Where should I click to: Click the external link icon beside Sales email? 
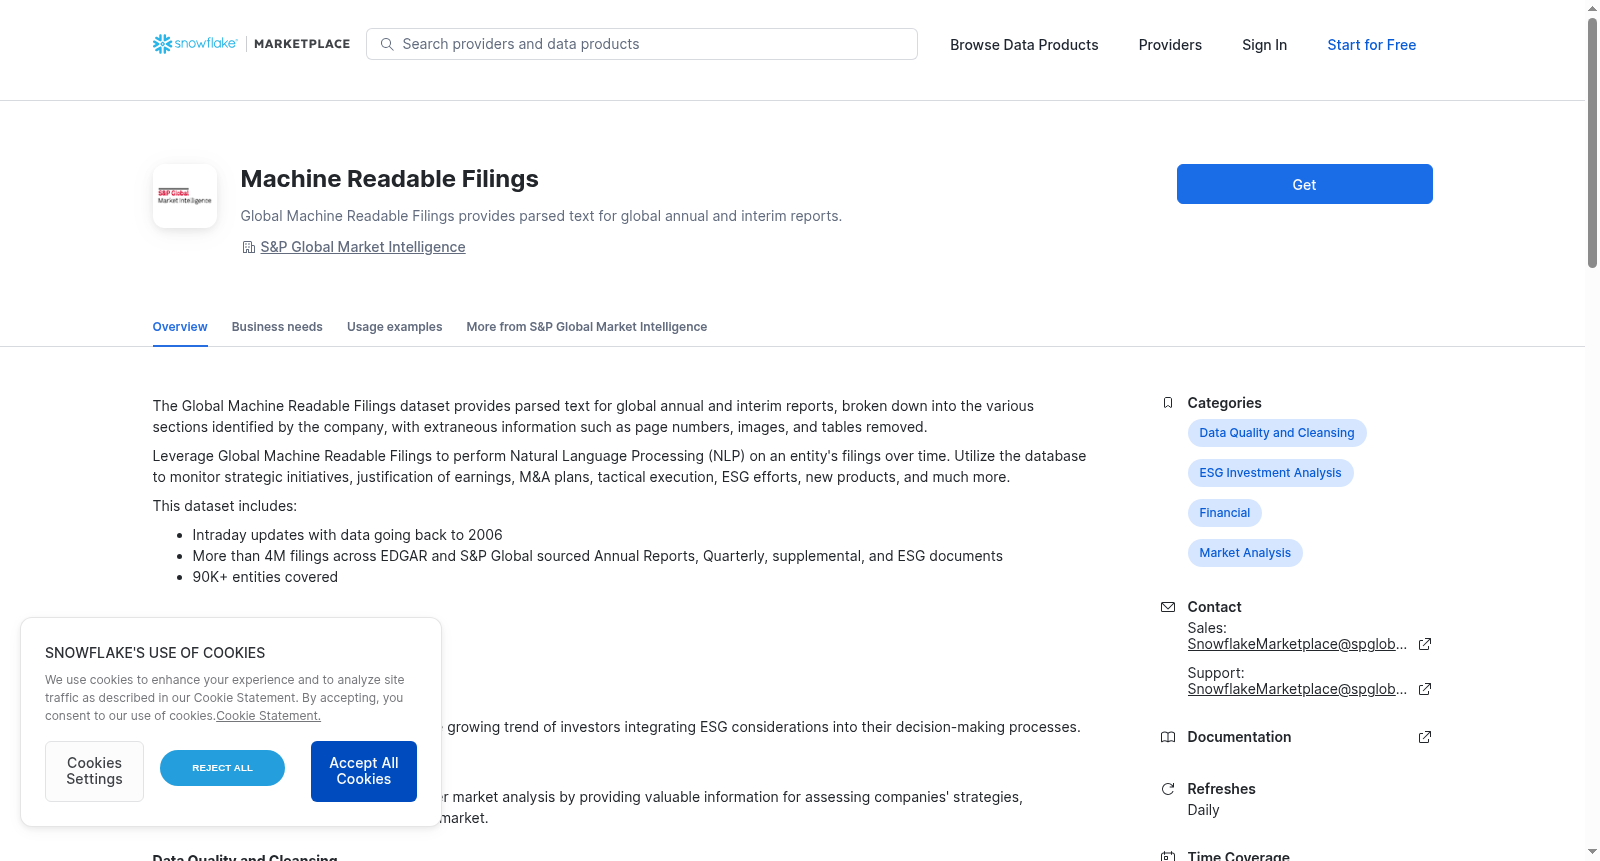coord(1425,644)
